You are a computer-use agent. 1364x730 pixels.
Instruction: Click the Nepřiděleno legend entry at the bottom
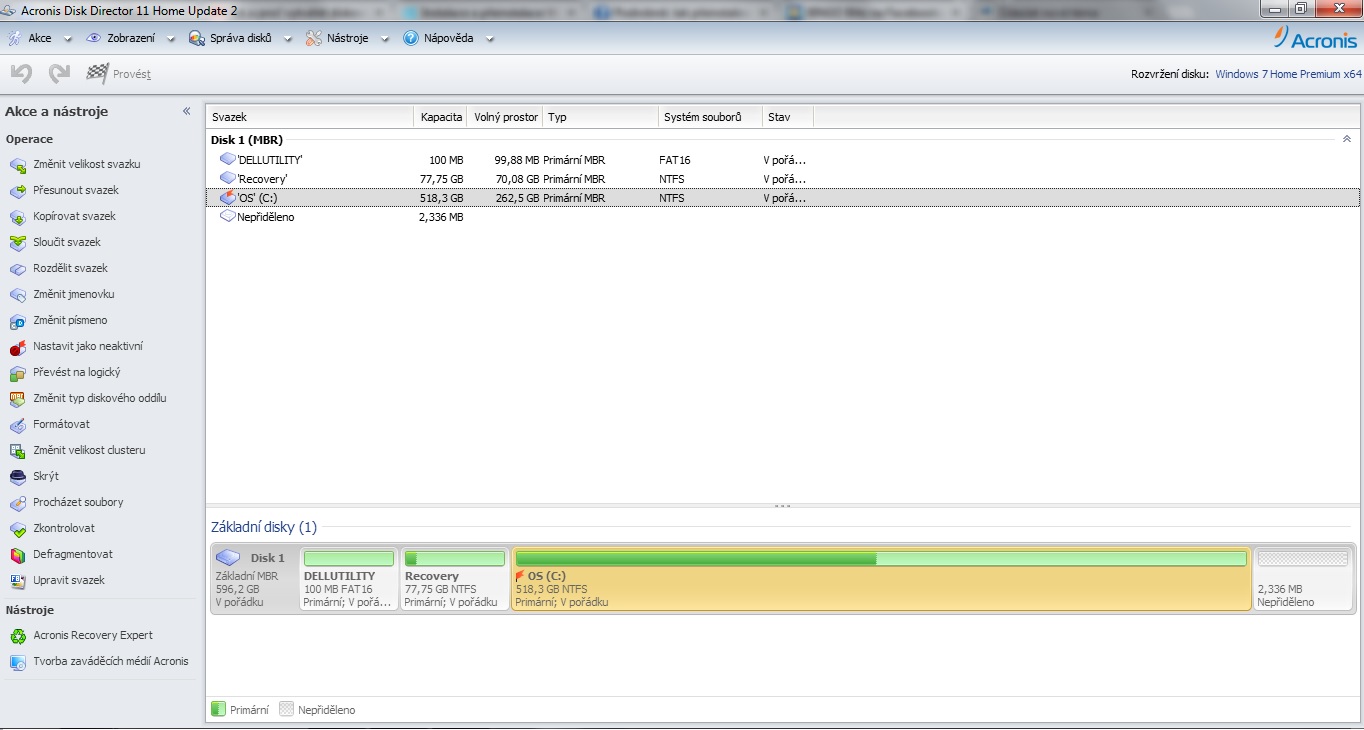click(318, 710)
